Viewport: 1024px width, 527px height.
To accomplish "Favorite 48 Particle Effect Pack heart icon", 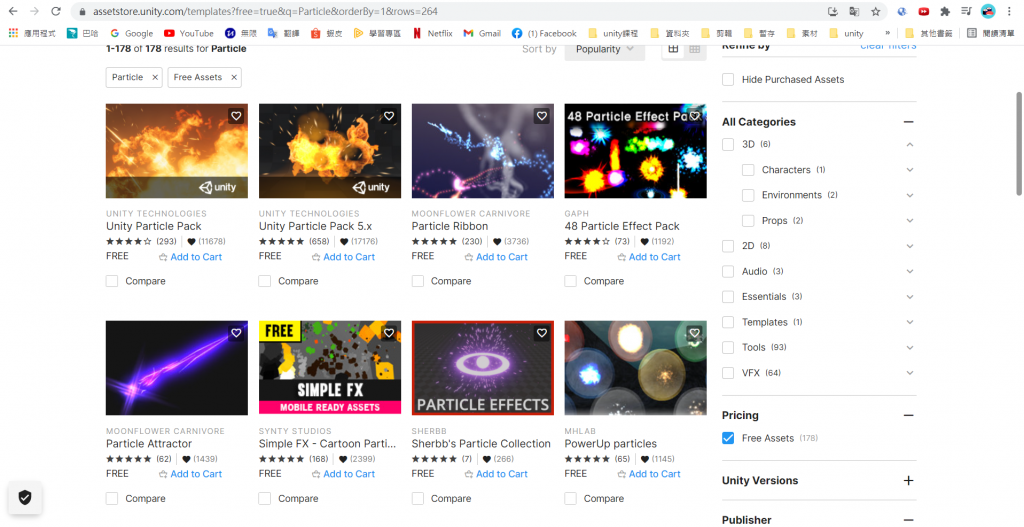I will [x=695, y=116].
